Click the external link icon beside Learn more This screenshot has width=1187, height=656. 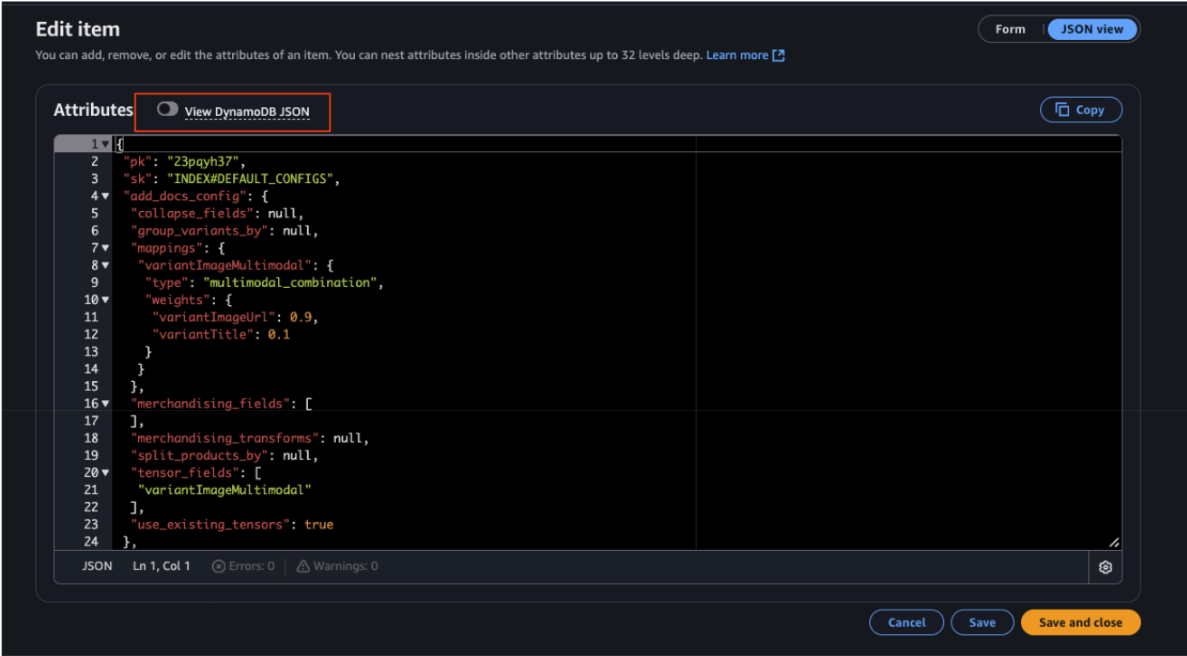coord(778,55)
